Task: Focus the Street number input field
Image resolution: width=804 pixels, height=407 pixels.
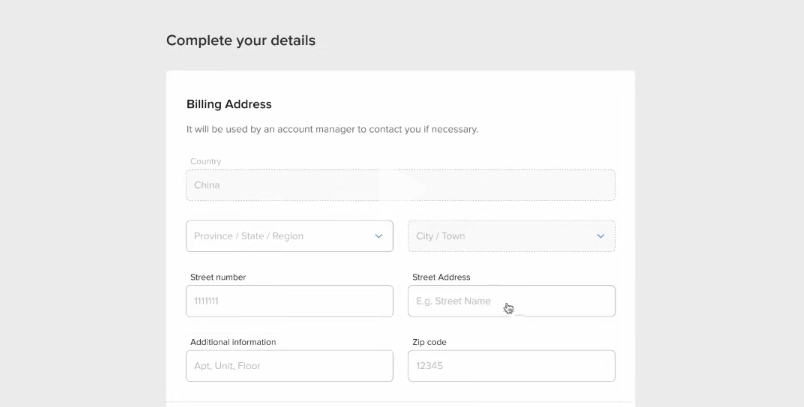Action: 290,301
